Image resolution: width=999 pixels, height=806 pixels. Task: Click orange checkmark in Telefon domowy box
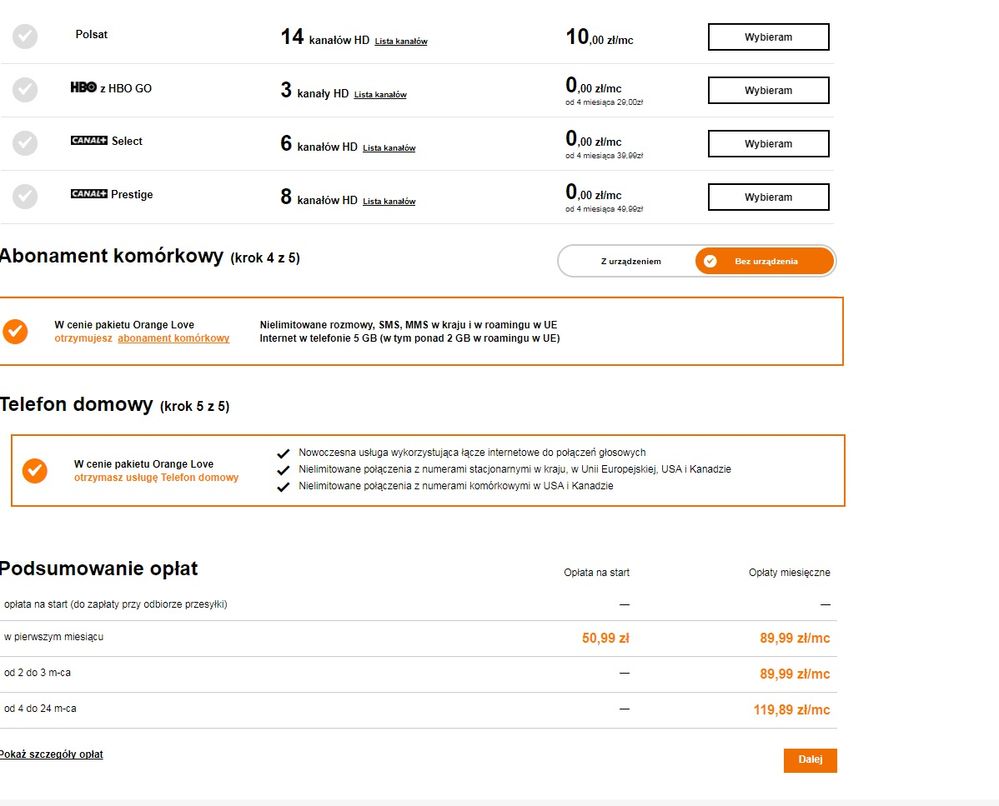pos(35,470)
